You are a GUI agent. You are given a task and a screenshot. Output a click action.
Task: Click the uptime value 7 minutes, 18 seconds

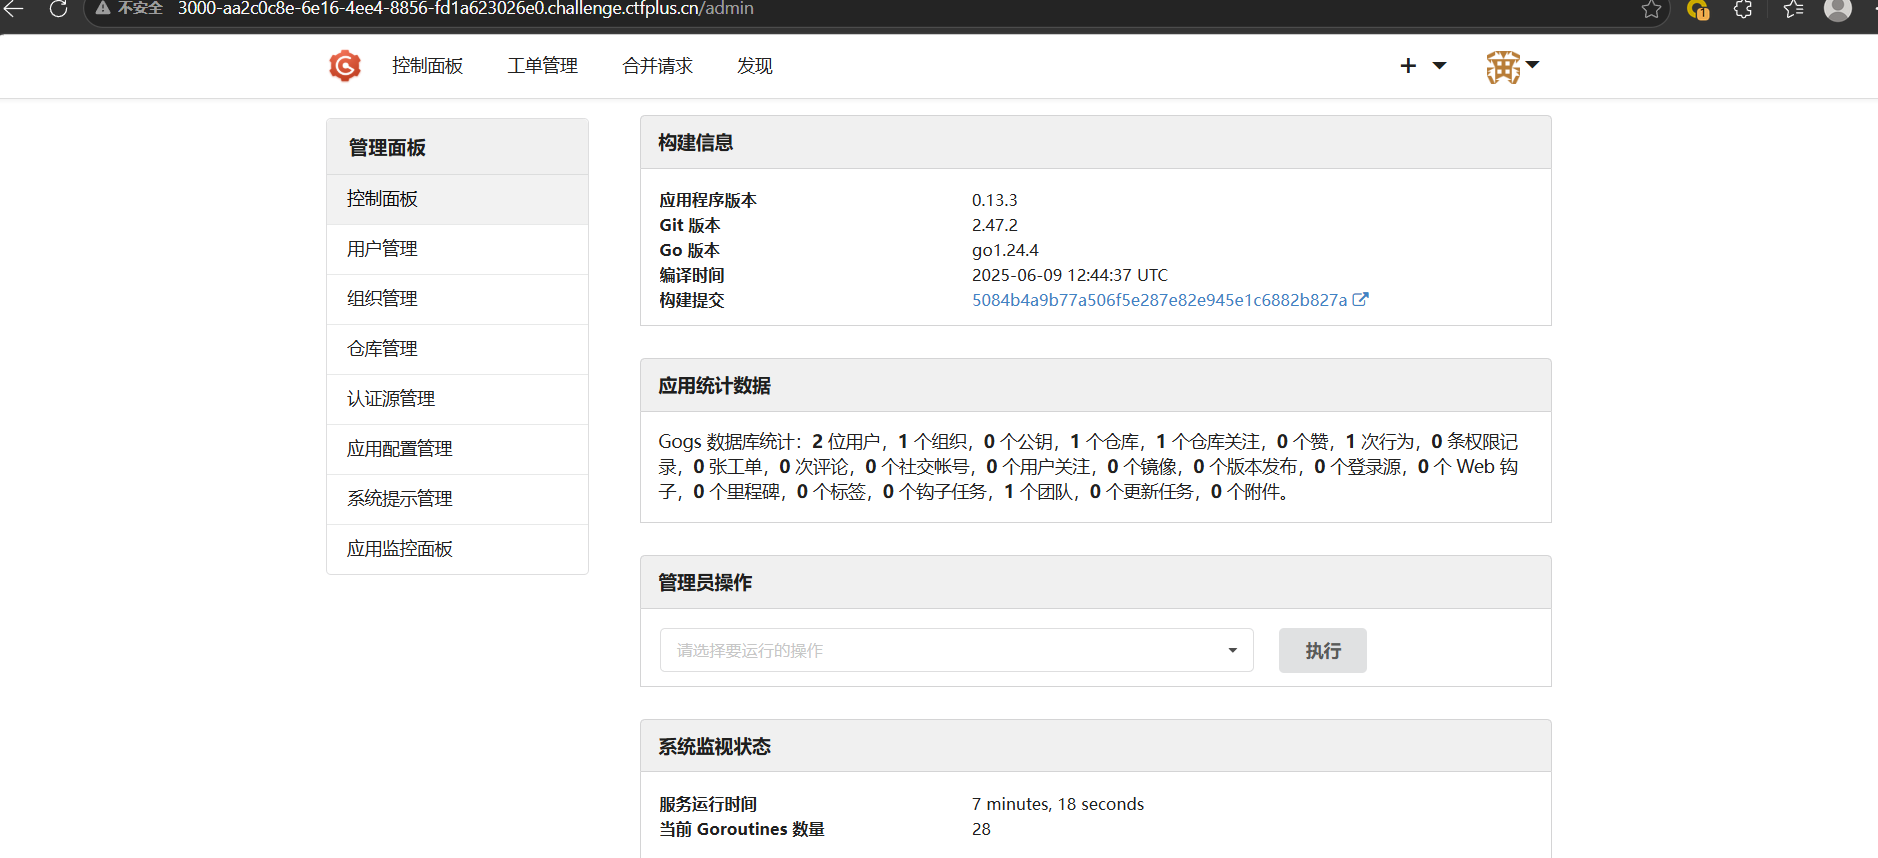[1057, 804]
